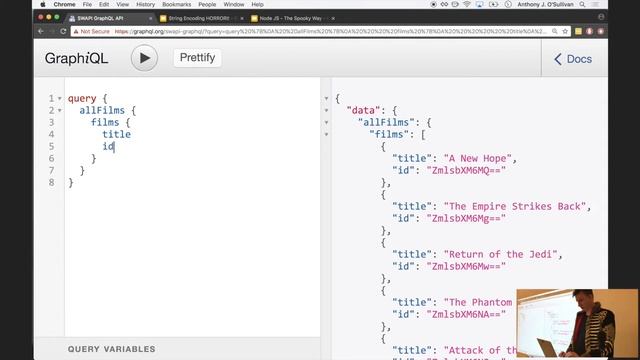Click the clock icon in menu bar
Image resolution: width=640 pixels, height=360 pixels.
[508, 4]
